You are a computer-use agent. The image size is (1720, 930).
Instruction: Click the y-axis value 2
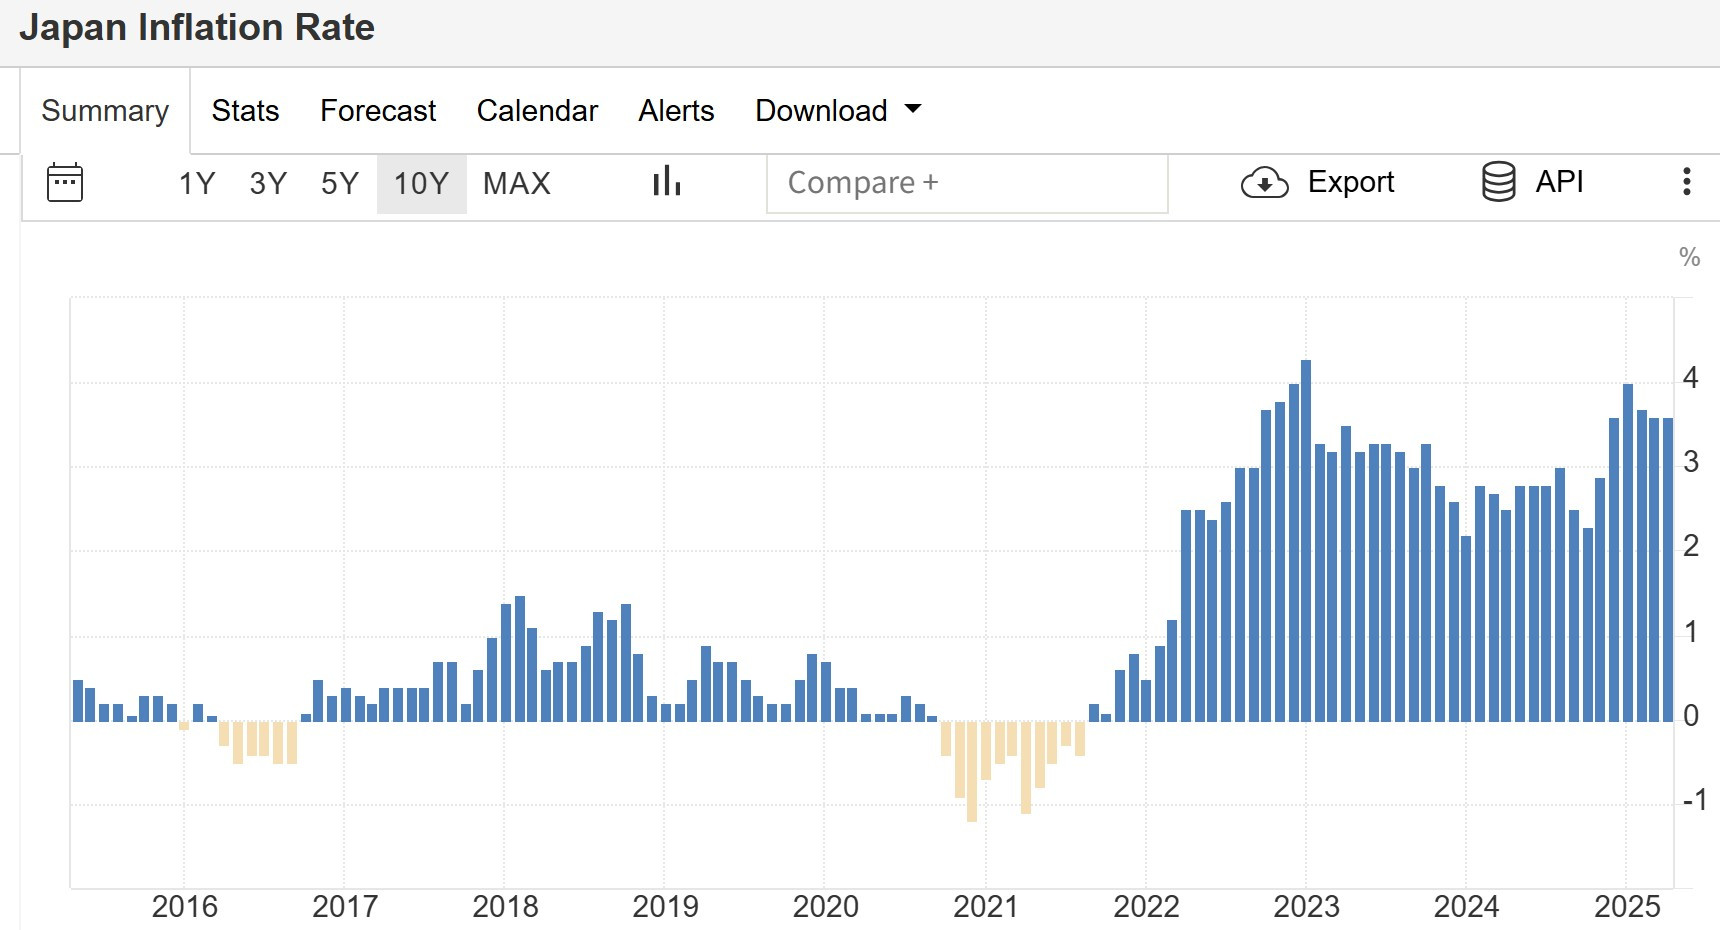(1691, 546)
